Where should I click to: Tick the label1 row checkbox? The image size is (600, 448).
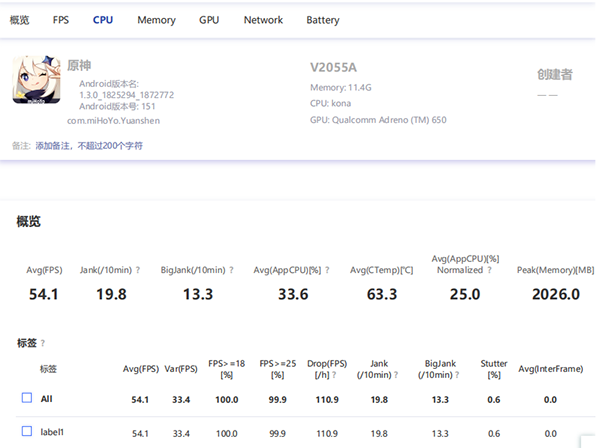pos(27,431)
